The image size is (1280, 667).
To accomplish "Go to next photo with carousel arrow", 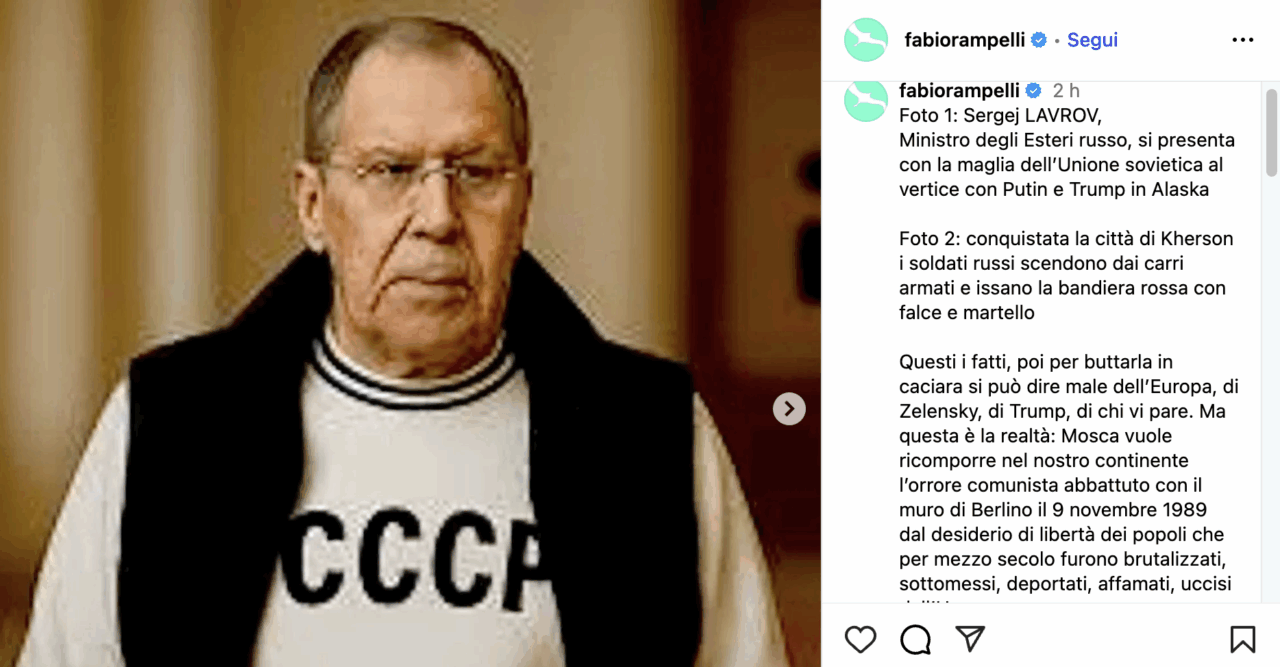I will click(x=789, y=408).
